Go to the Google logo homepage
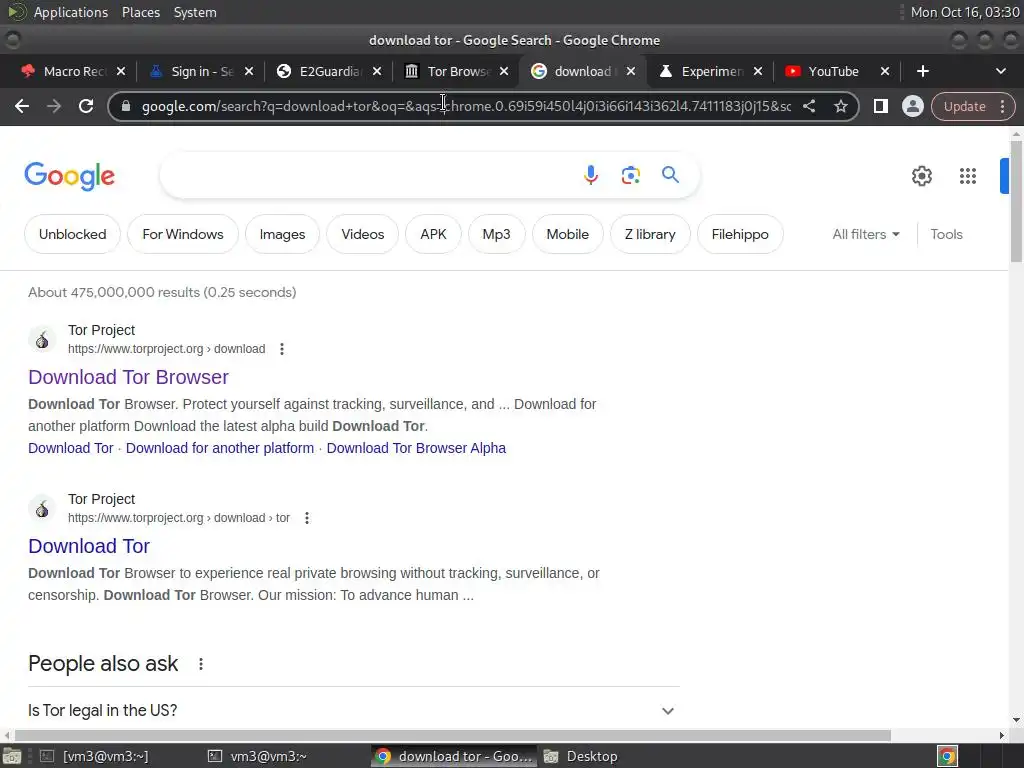Image resolution: width=1024 pixels, height=768 pixels. click(69, 176)
